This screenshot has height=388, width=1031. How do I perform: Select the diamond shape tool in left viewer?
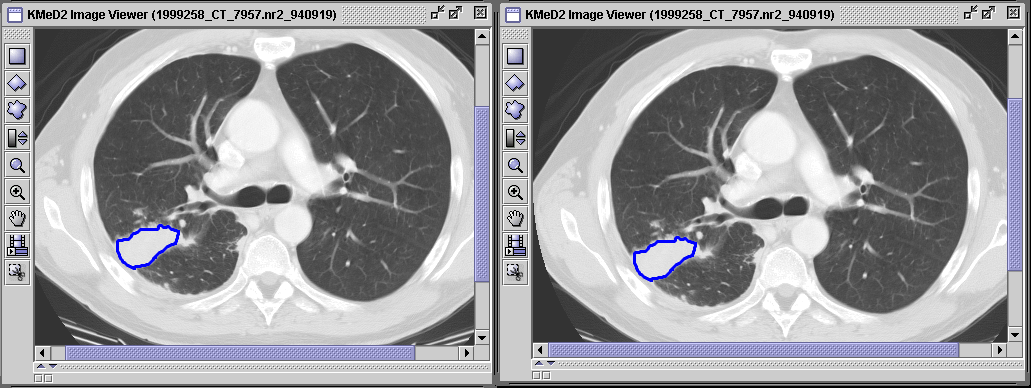pyautogui.click(x=17, y=83)
